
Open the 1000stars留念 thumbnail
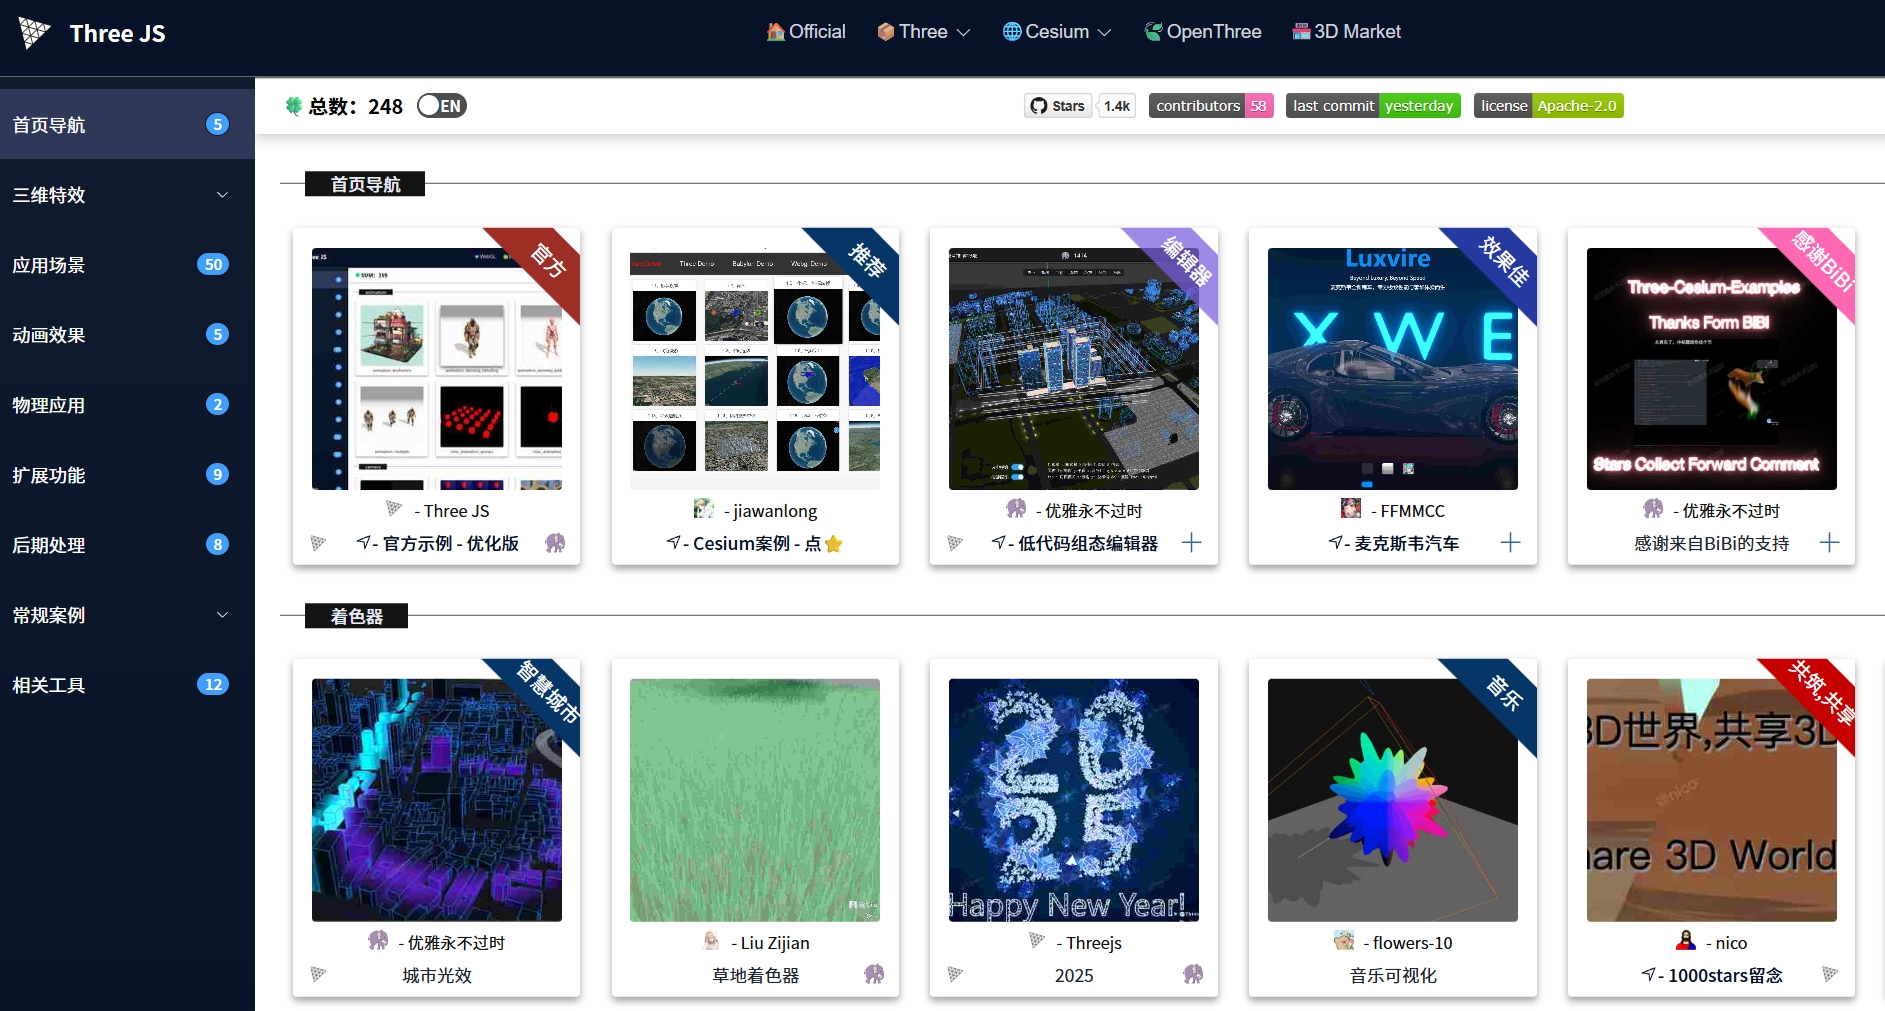click(1712, 800)
